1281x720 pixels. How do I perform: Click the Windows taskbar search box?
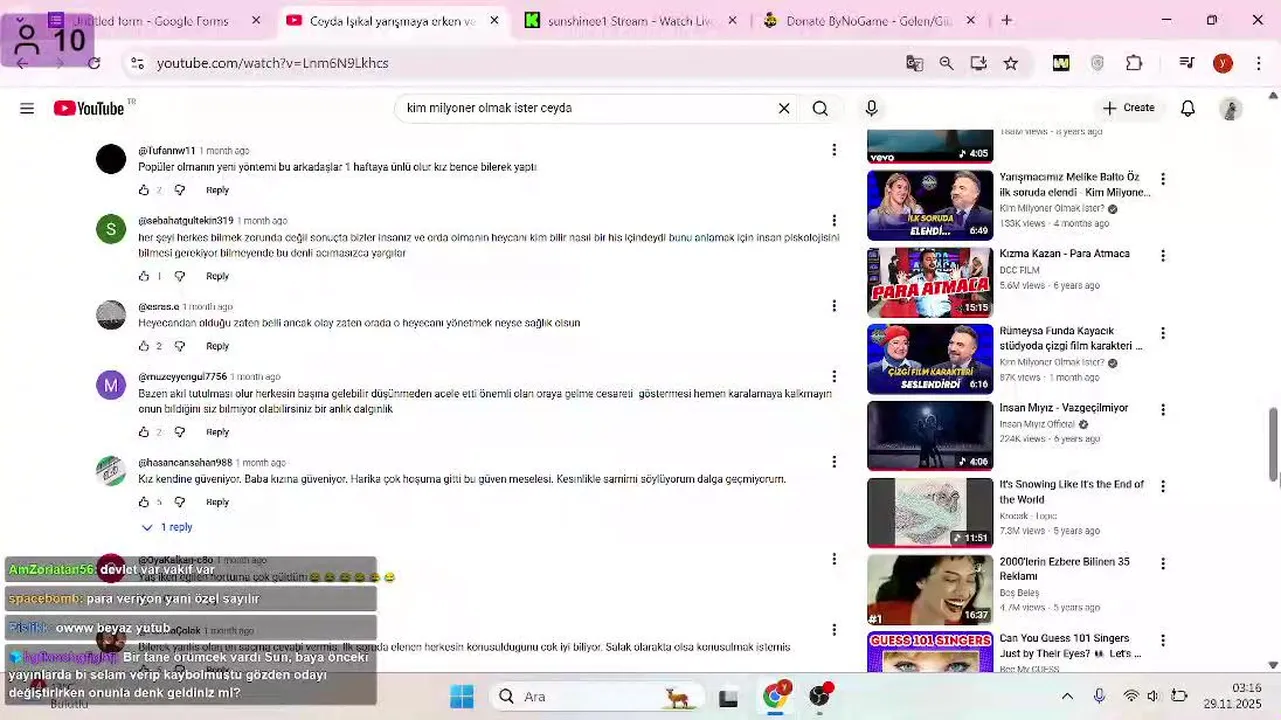(595, 696)
